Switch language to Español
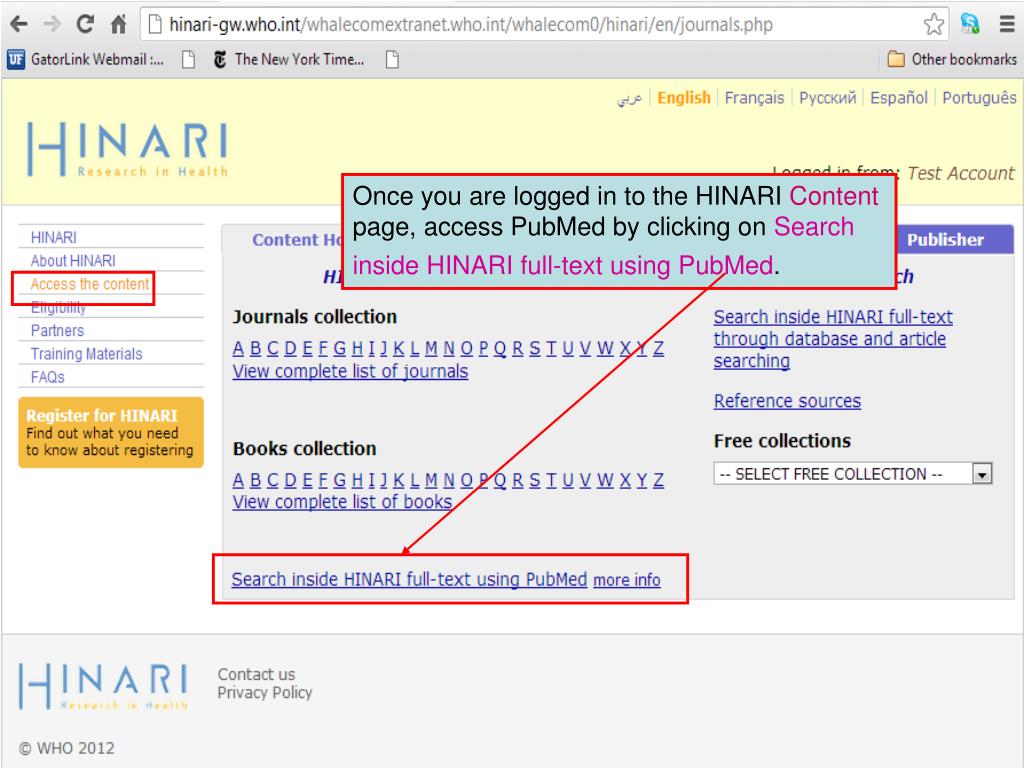Image resolution: width=1024 pixels, height=768 pixels. pos(899,98)
